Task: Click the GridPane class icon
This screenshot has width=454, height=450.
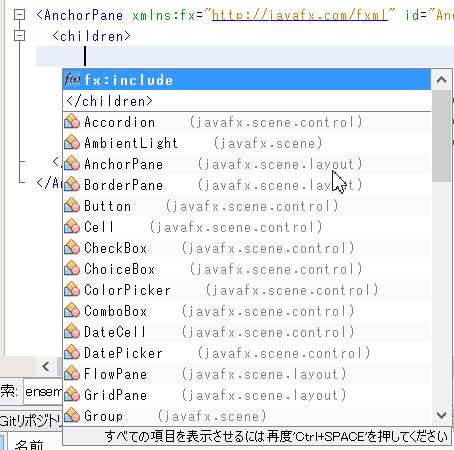Action: (72, 395)
